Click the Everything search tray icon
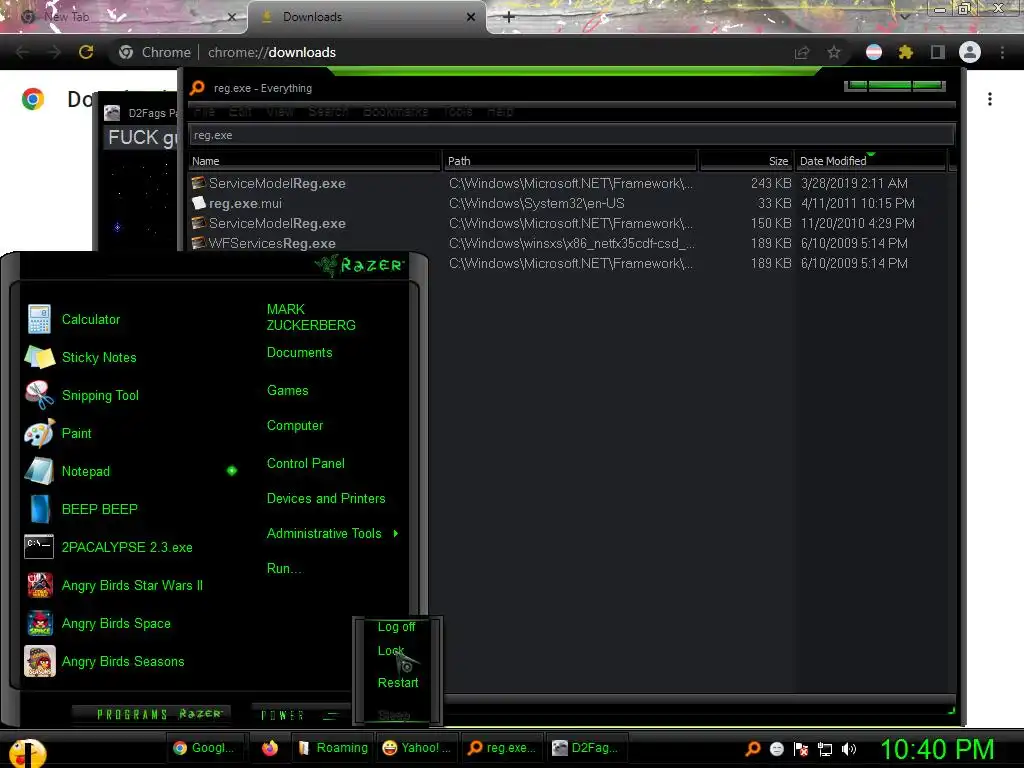The image size is (1024, 768). (753, 748)
